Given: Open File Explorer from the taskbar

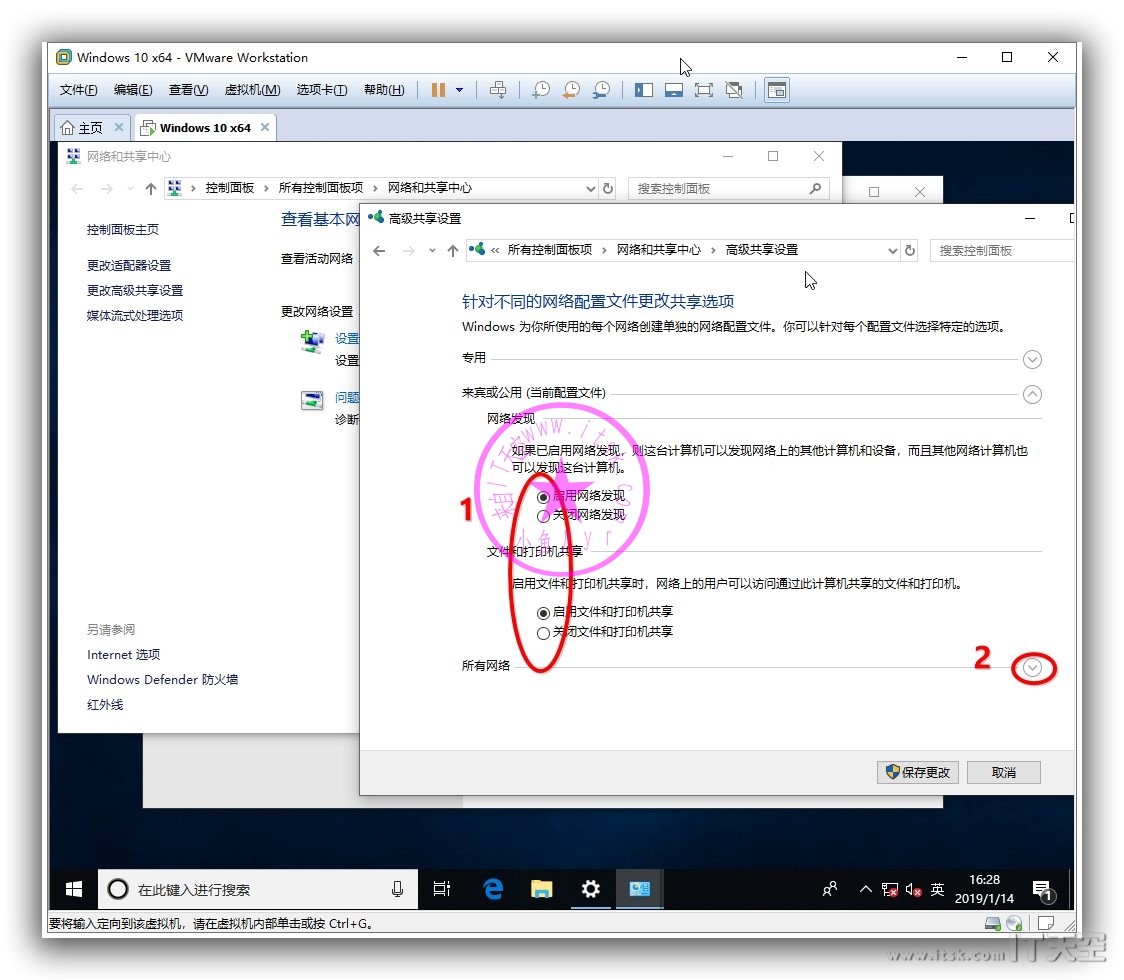Looking at the screenshot, I should tap(541, 890).
